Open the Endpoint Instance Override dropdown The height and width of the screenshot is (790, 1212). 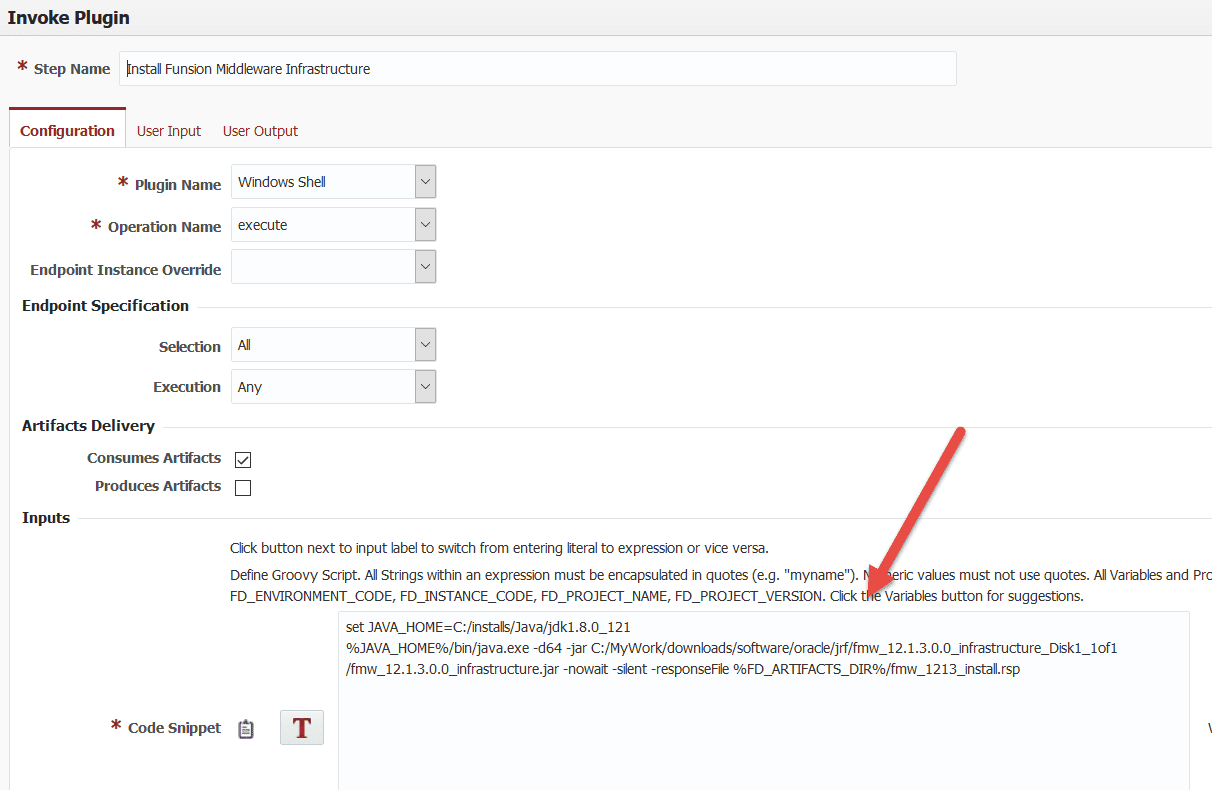pos(425,267)
